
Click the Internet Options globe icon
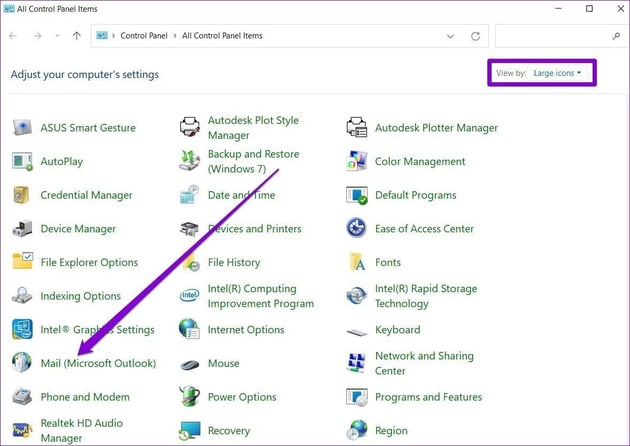coord(190,329)
